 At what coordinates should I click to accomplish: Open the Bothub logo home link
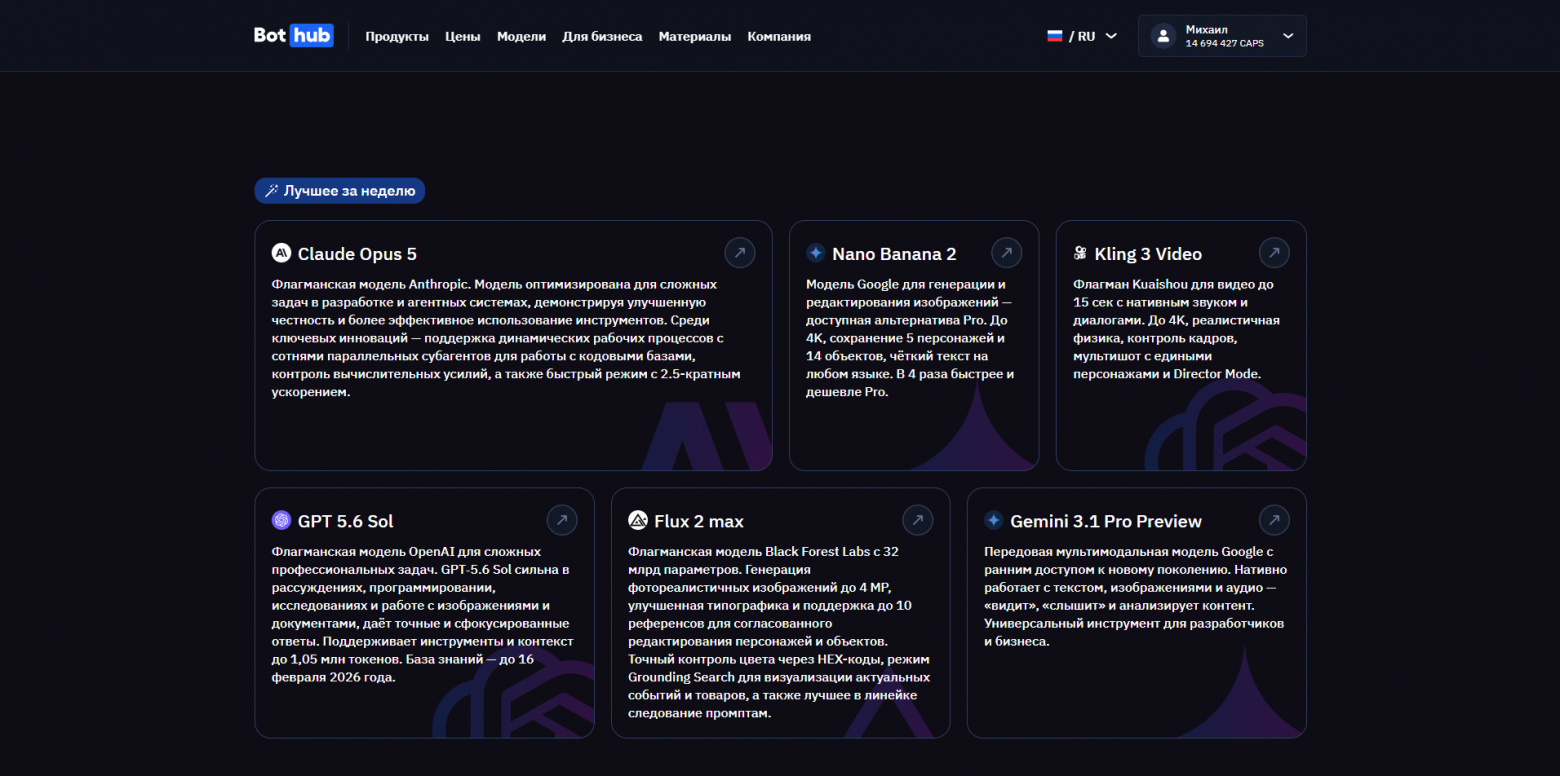(x=293, y=36)
